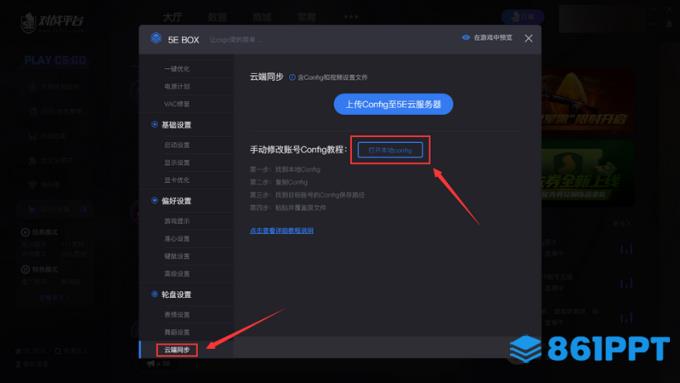
Task: Click the 基础设置 section icon
Action: [154, 124]
